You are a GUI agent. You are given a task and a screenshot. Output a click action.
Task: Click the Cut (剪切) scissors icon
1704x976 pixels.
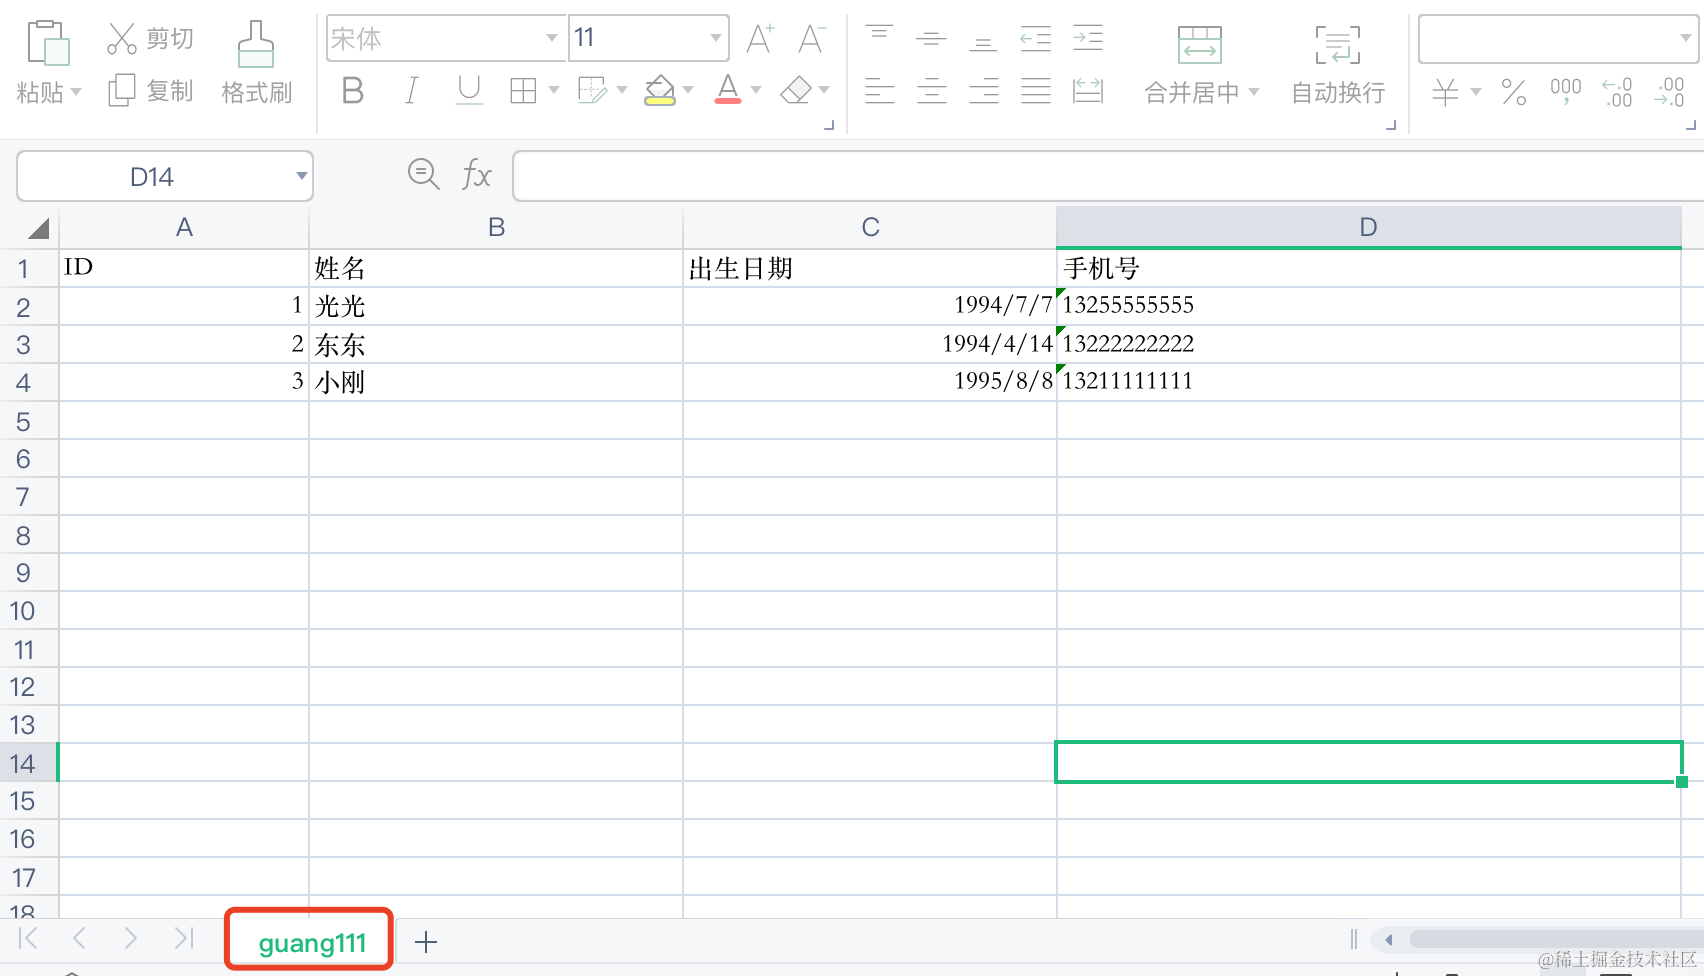[122, 39]
